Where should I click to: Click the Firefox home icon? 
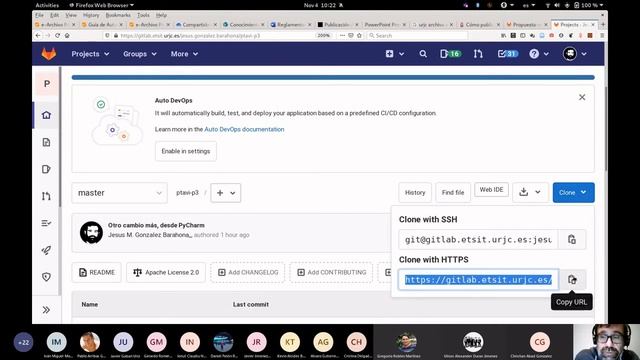67,36
